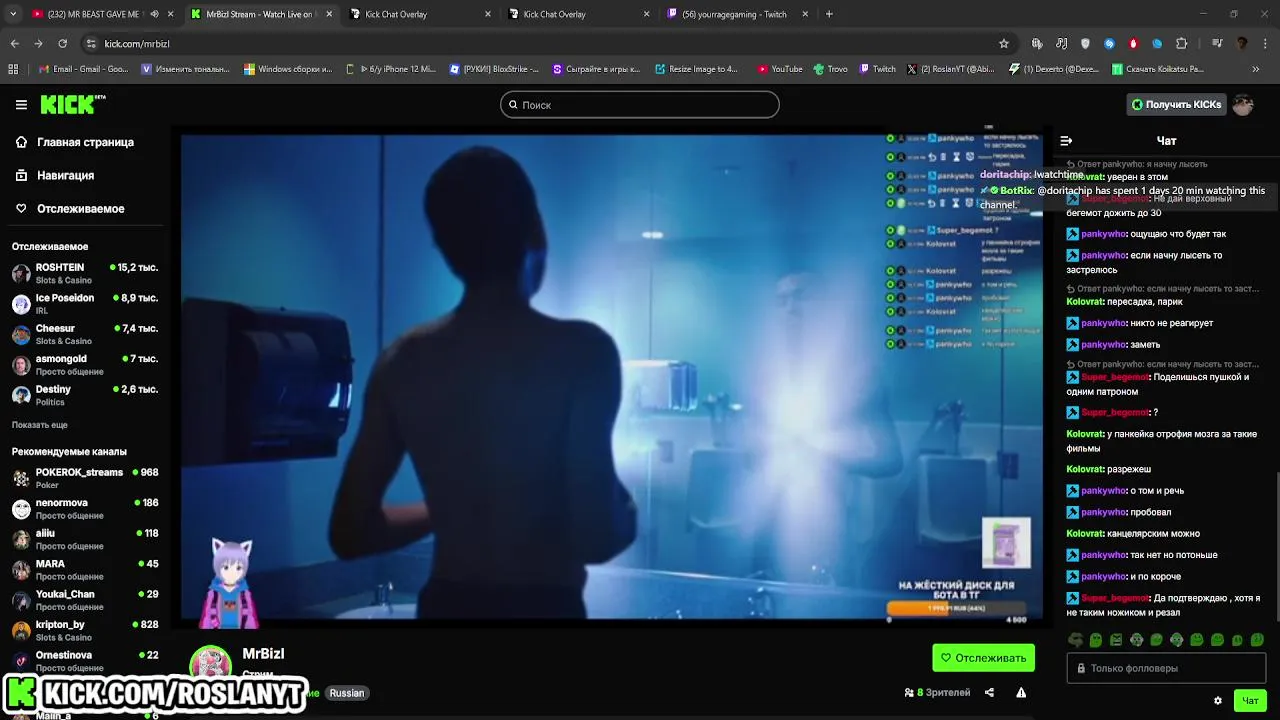Viewport: 1280px width, 720px height.
Task: Open the YouTube bookmark
Action: coord(779,69)
